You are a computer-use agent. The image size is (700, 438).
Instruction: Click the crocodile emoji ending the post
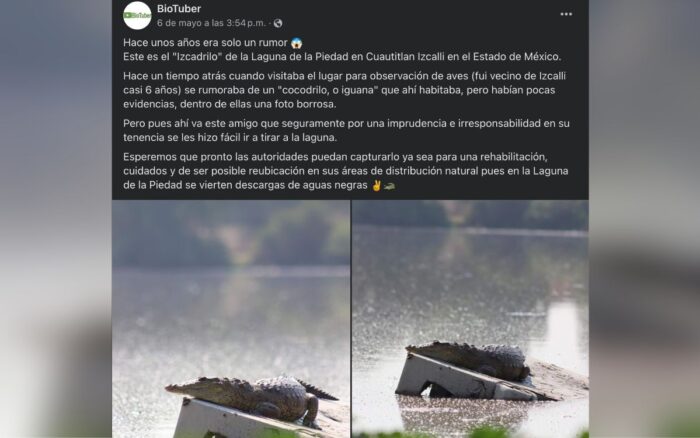(x=389, y=186)
